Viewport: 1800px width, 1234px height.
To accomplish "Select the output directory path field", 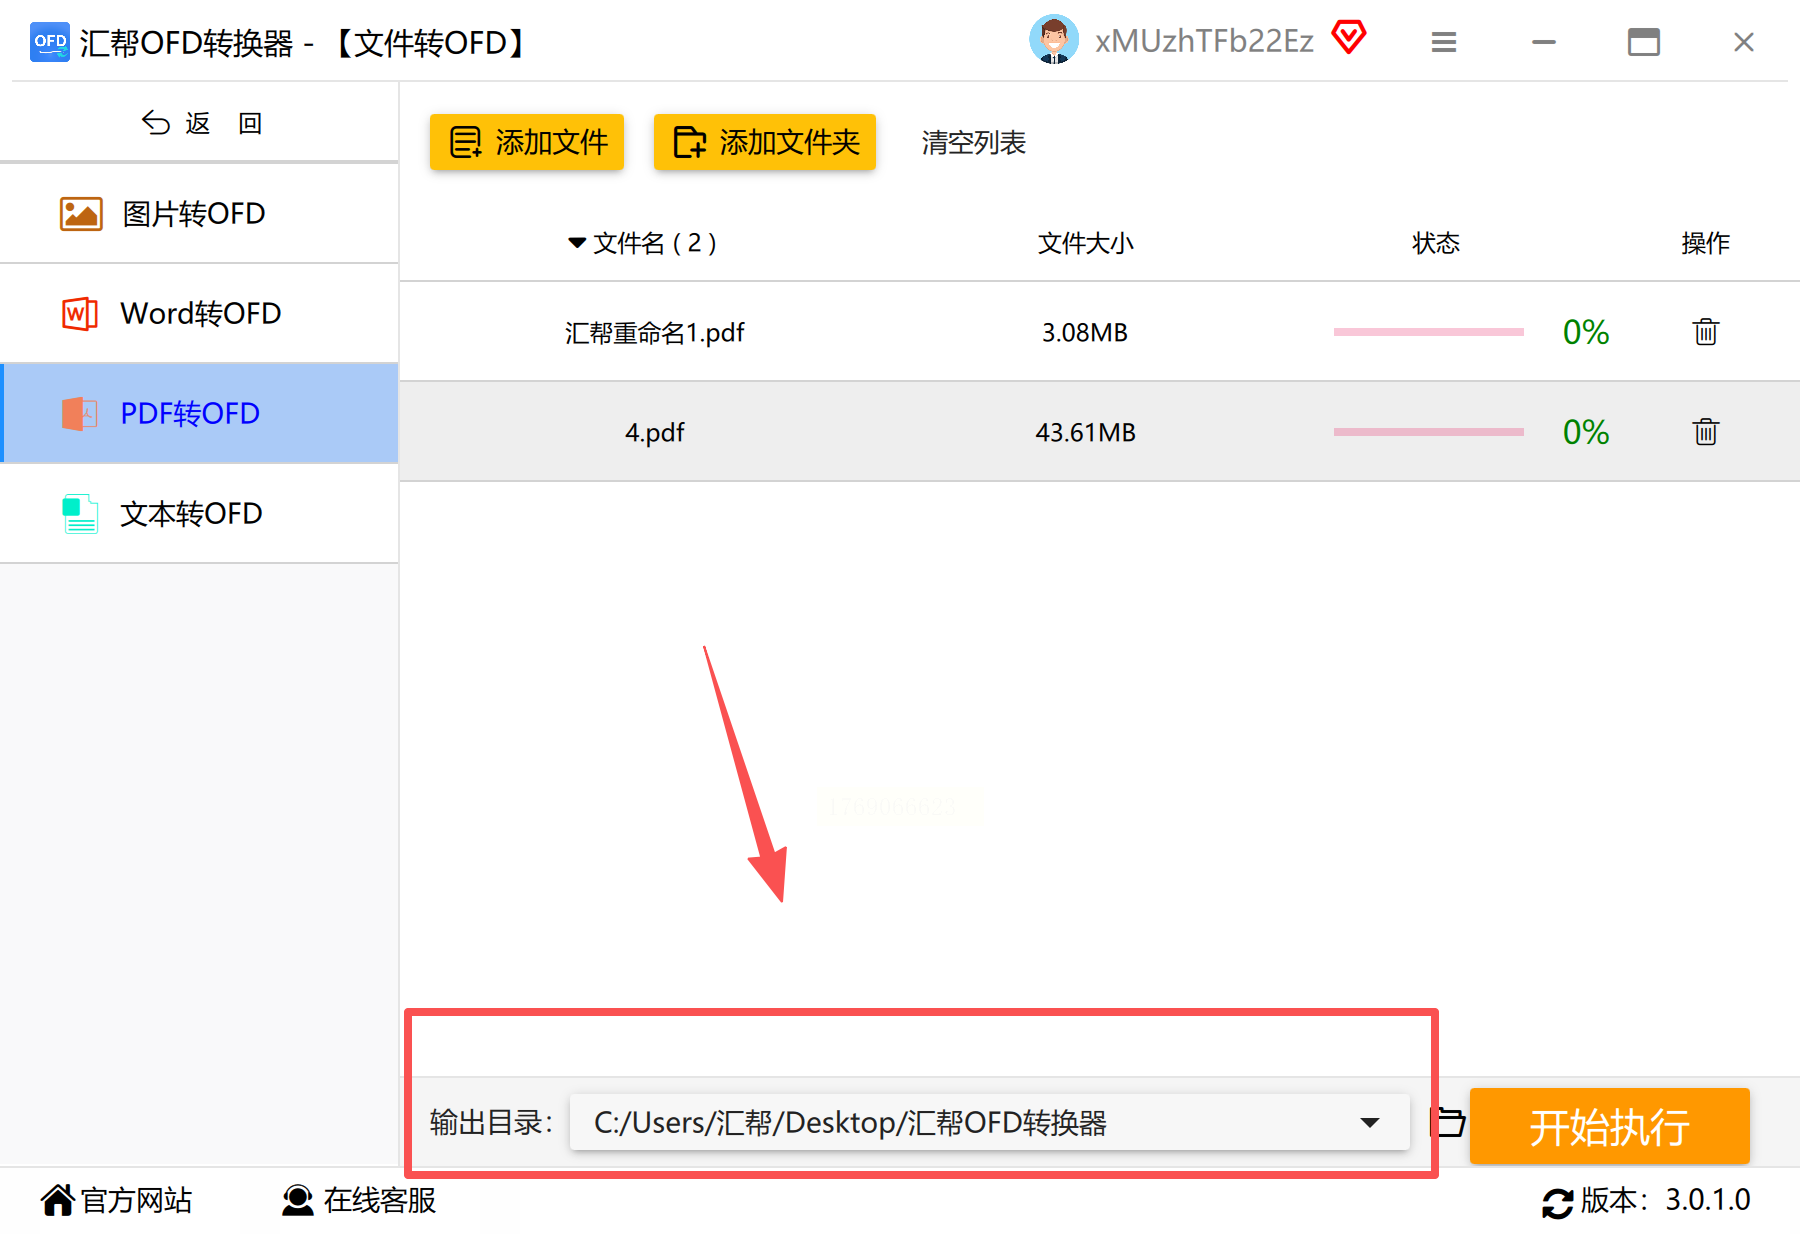I will [989, 1122].
